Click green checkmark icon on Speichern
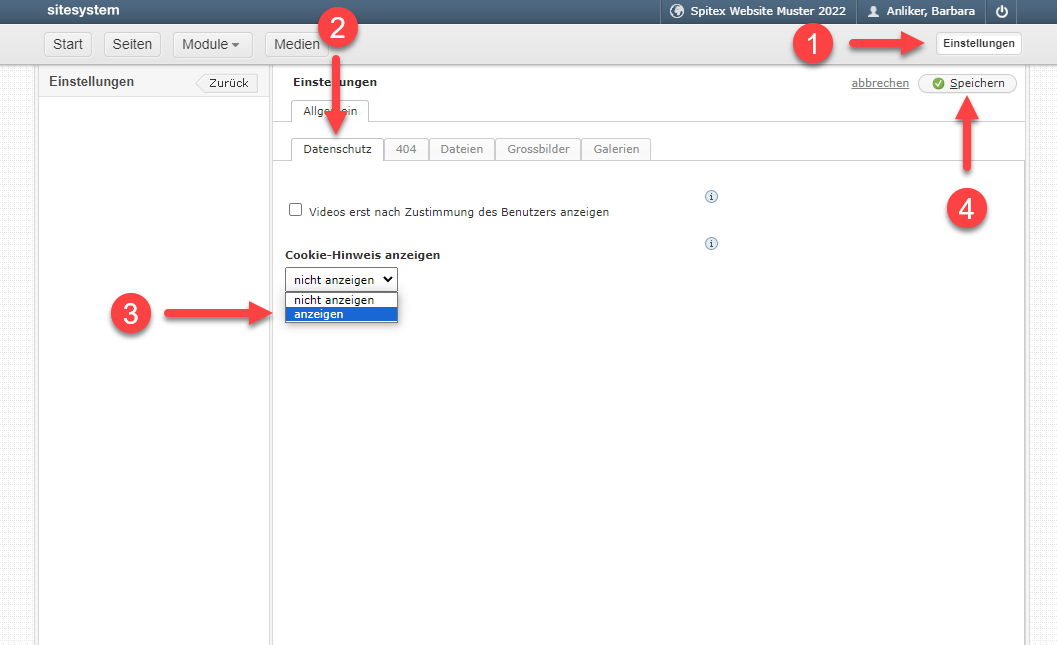This screenshot has width=1057, height=645. [x=938, y=84]
